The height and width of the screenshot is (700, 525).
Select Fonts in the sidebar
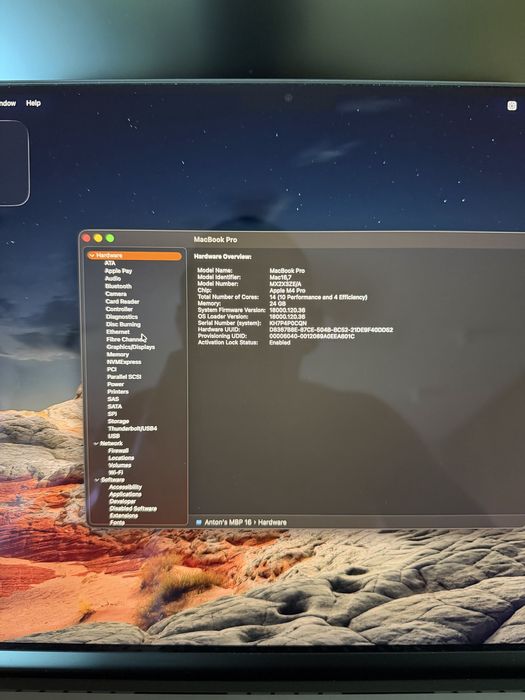tap(117, 522)
